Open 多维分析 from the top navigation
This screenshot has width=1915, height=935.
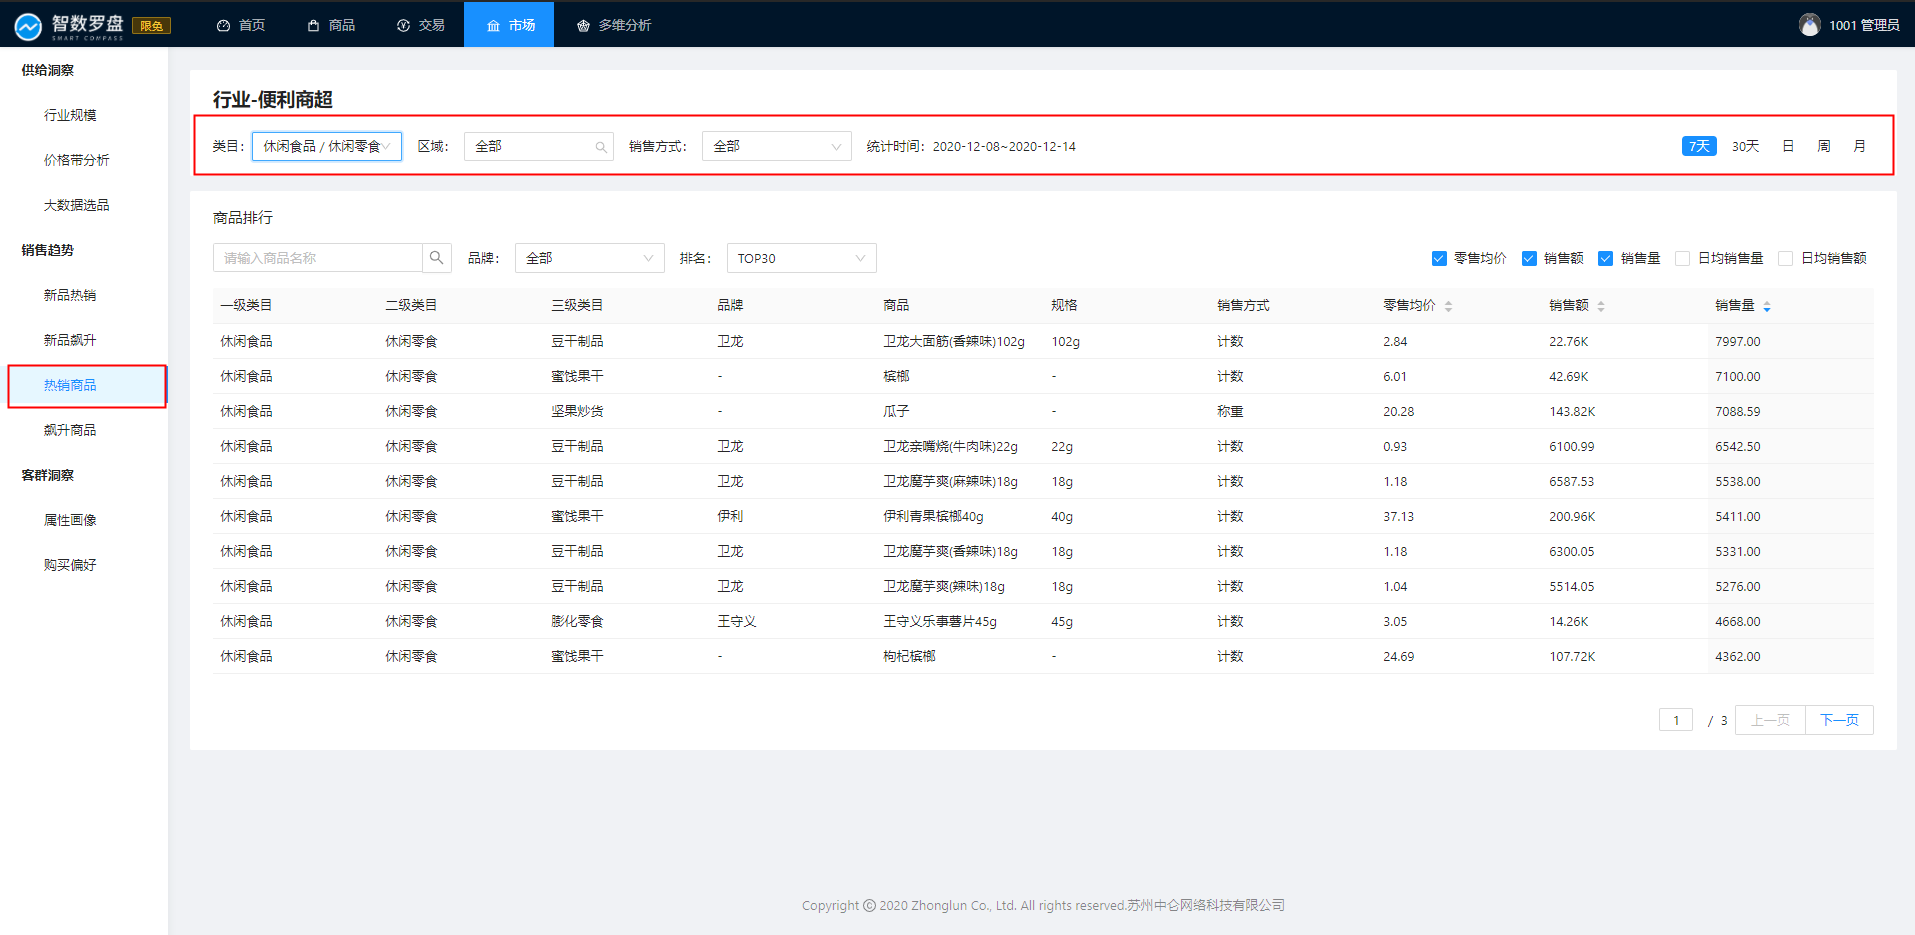pyautogui.click(x=614, y=25)
